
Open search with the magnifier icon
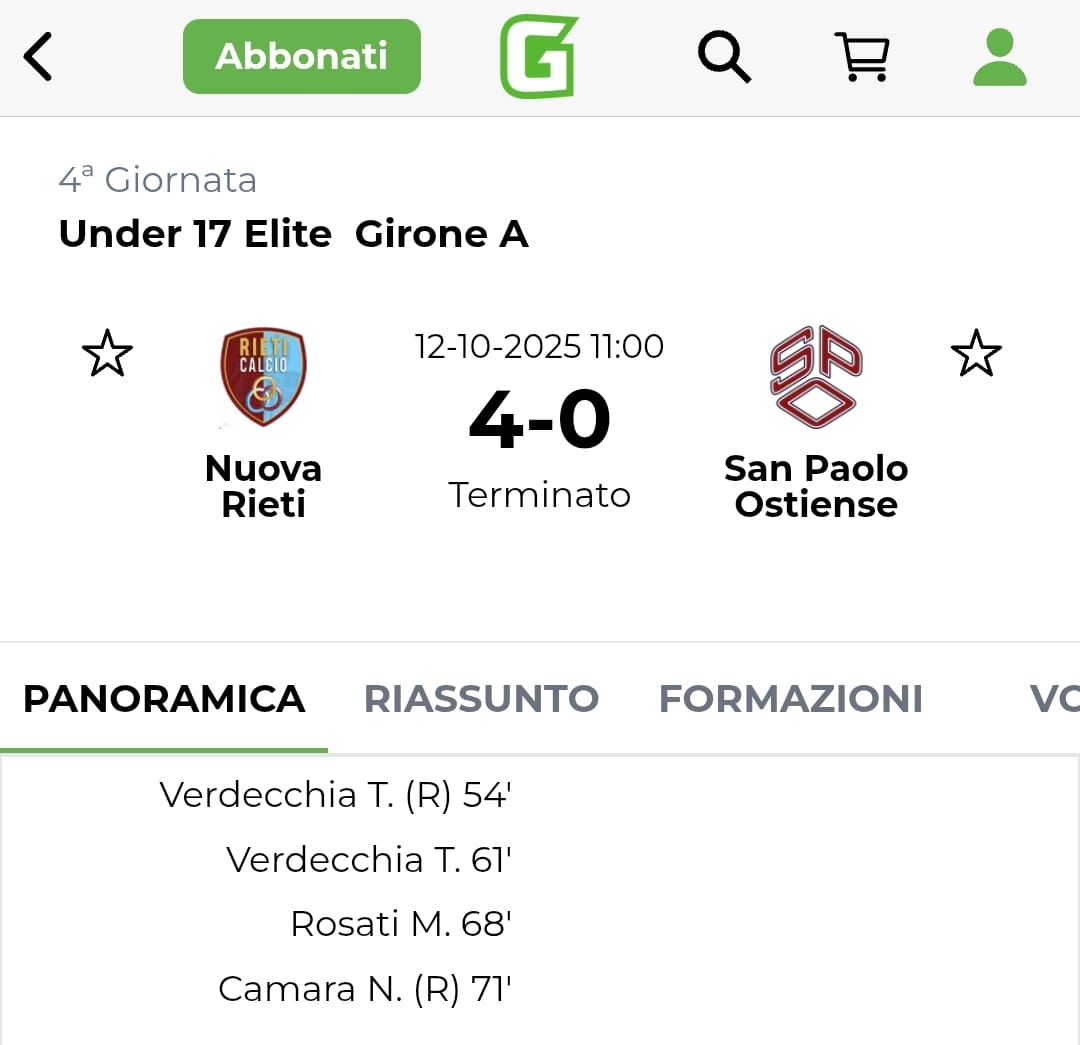(x=724, y=56)
